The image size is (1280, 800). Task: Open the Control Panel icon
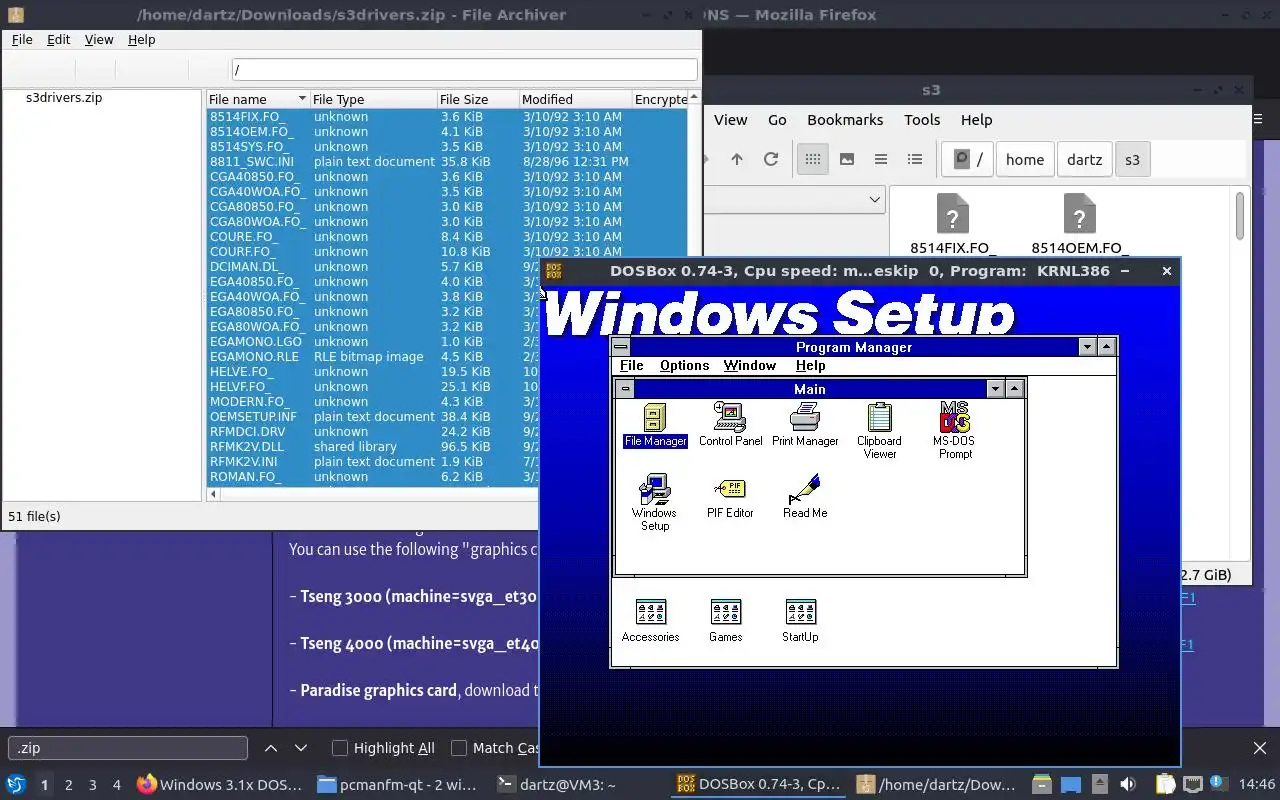click(x=730, y=425)
